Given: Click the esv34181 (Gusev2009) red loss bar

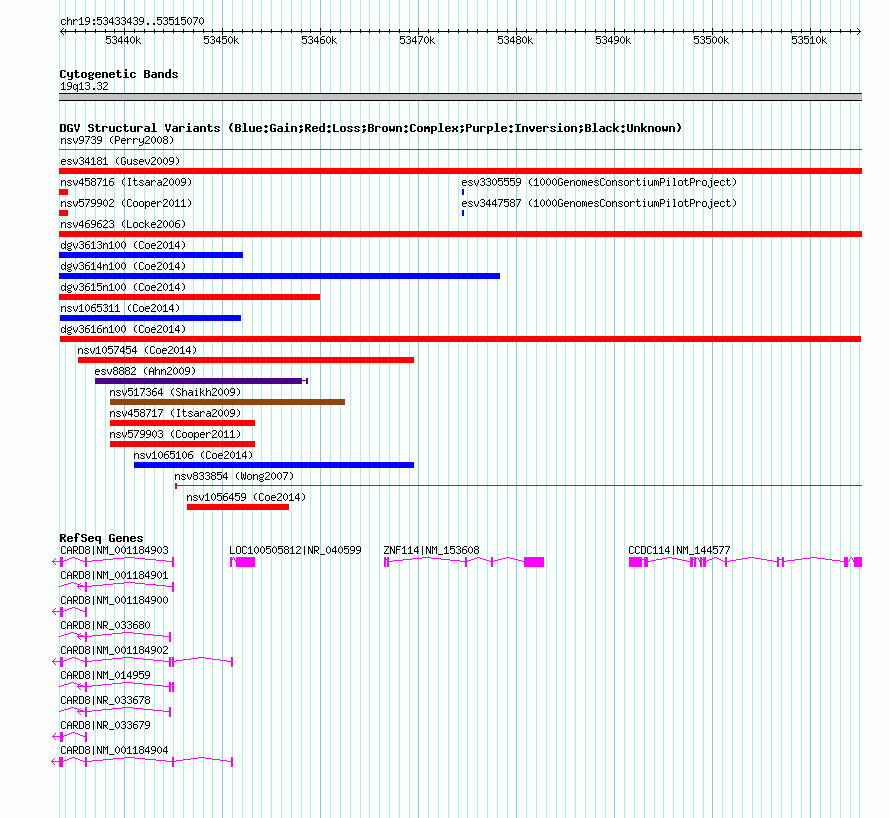Looking at the screenshot, I should pos(460,171).
